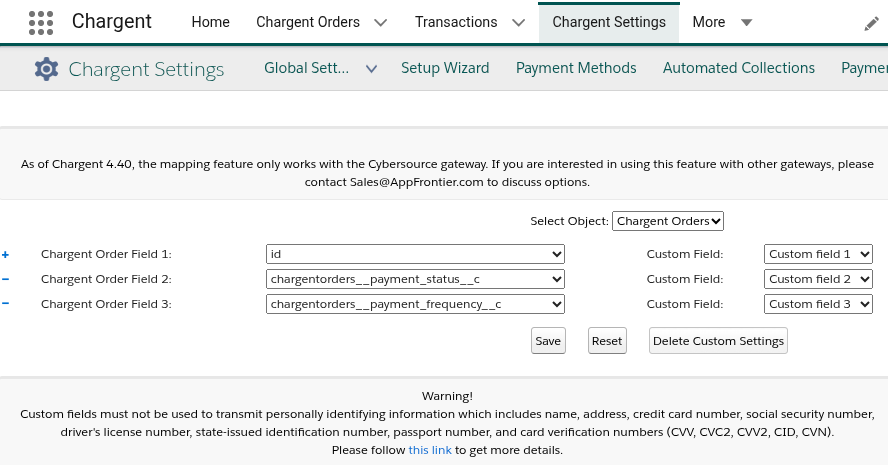Expand the Chargent Orders tab chevron
The width and height of the screenshot is (888, 465).
tap(381, 23)
